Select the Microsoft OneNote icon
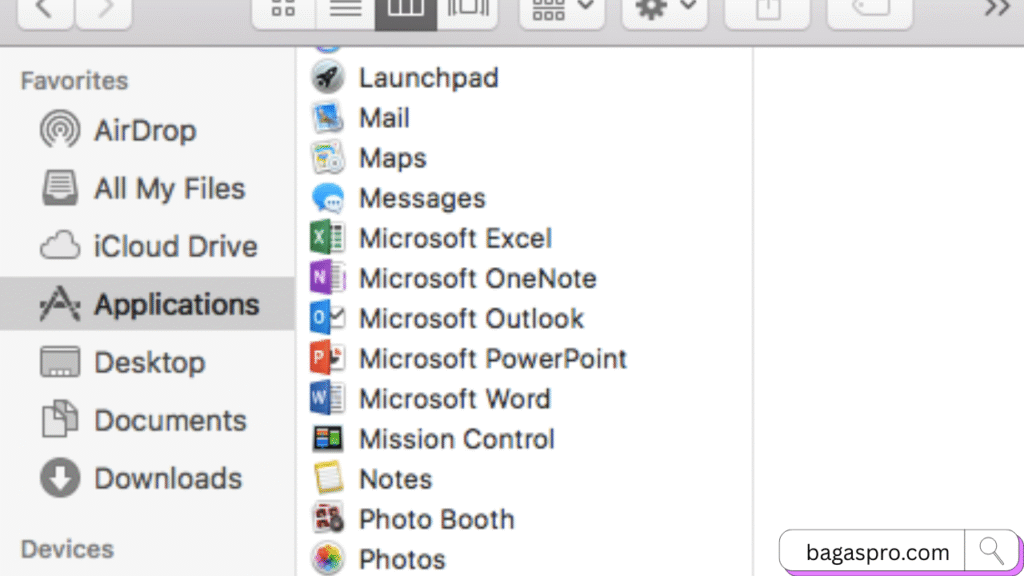1024x576 pixels. [x=328, y=278]
